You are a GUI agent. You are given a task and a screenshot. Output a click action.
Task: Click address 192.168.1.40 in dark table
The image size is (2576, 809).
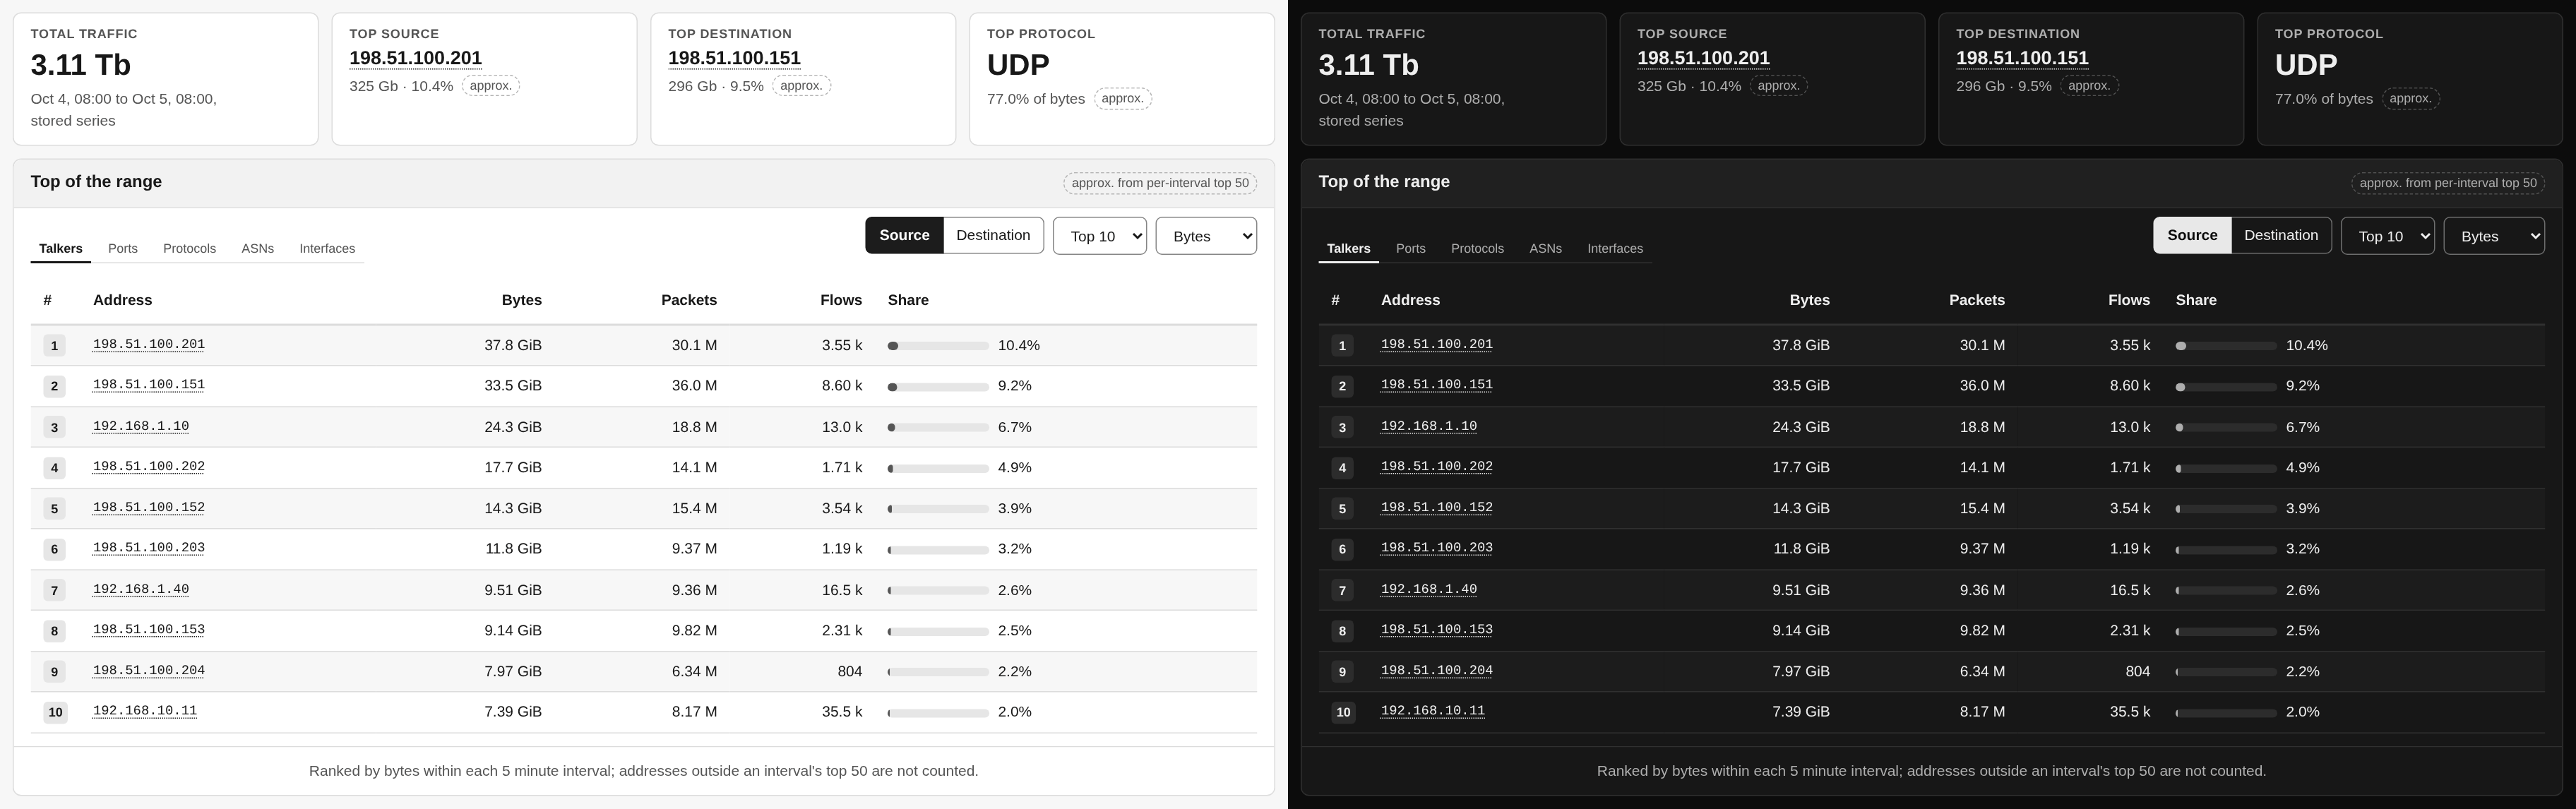[1429, 589]
